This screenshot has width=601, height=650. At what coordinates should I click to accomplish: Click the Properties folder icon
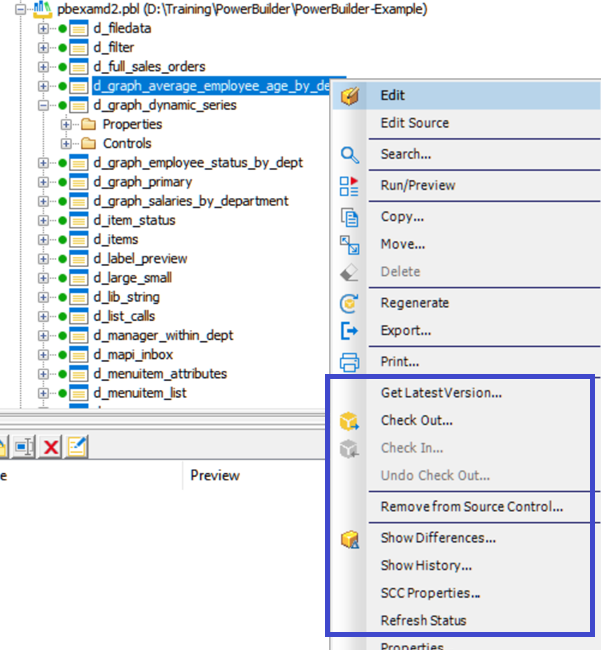88,124
